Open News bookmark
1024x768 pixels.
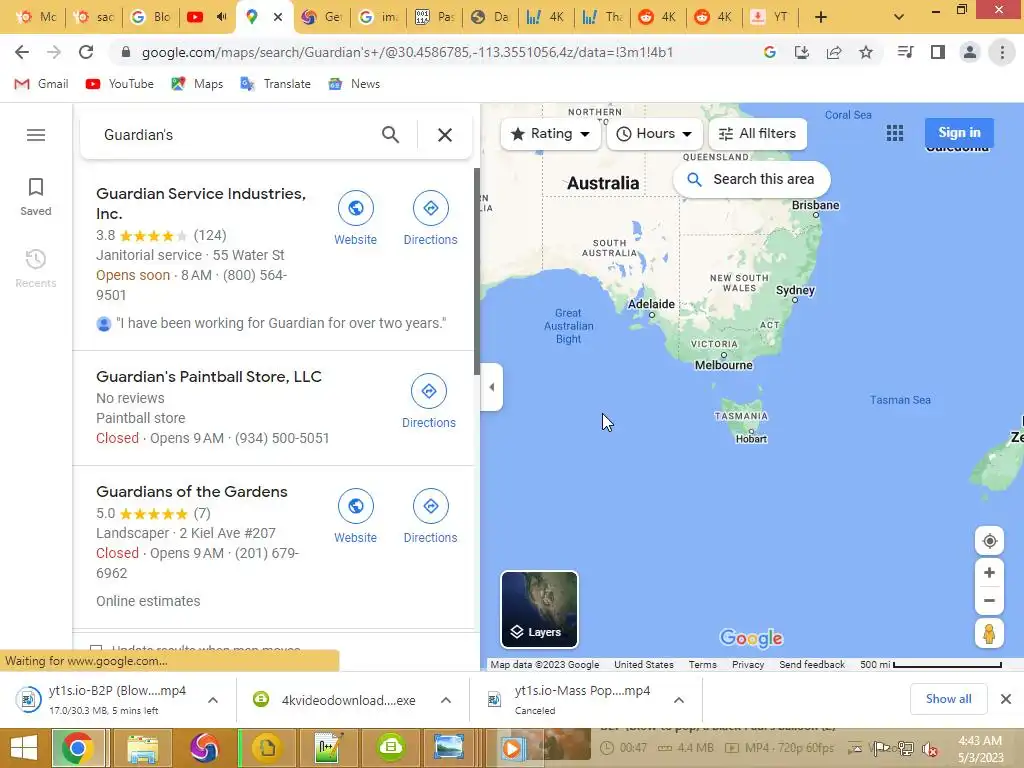pos(354,84)
